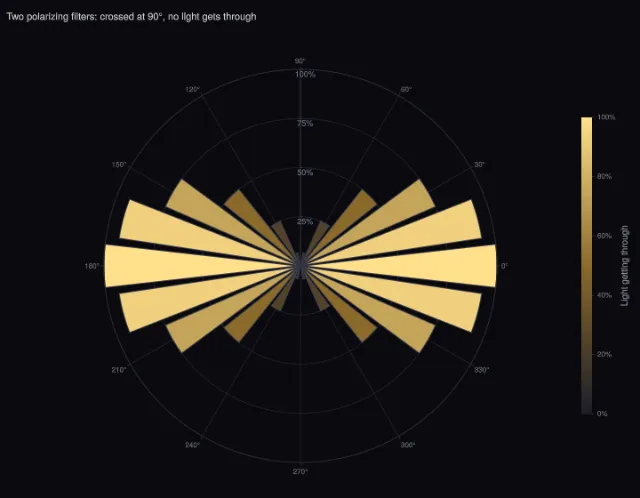Click the 20% tick on the colorbar
Viewport: 640px width, 498px height.
coord(604,354)
